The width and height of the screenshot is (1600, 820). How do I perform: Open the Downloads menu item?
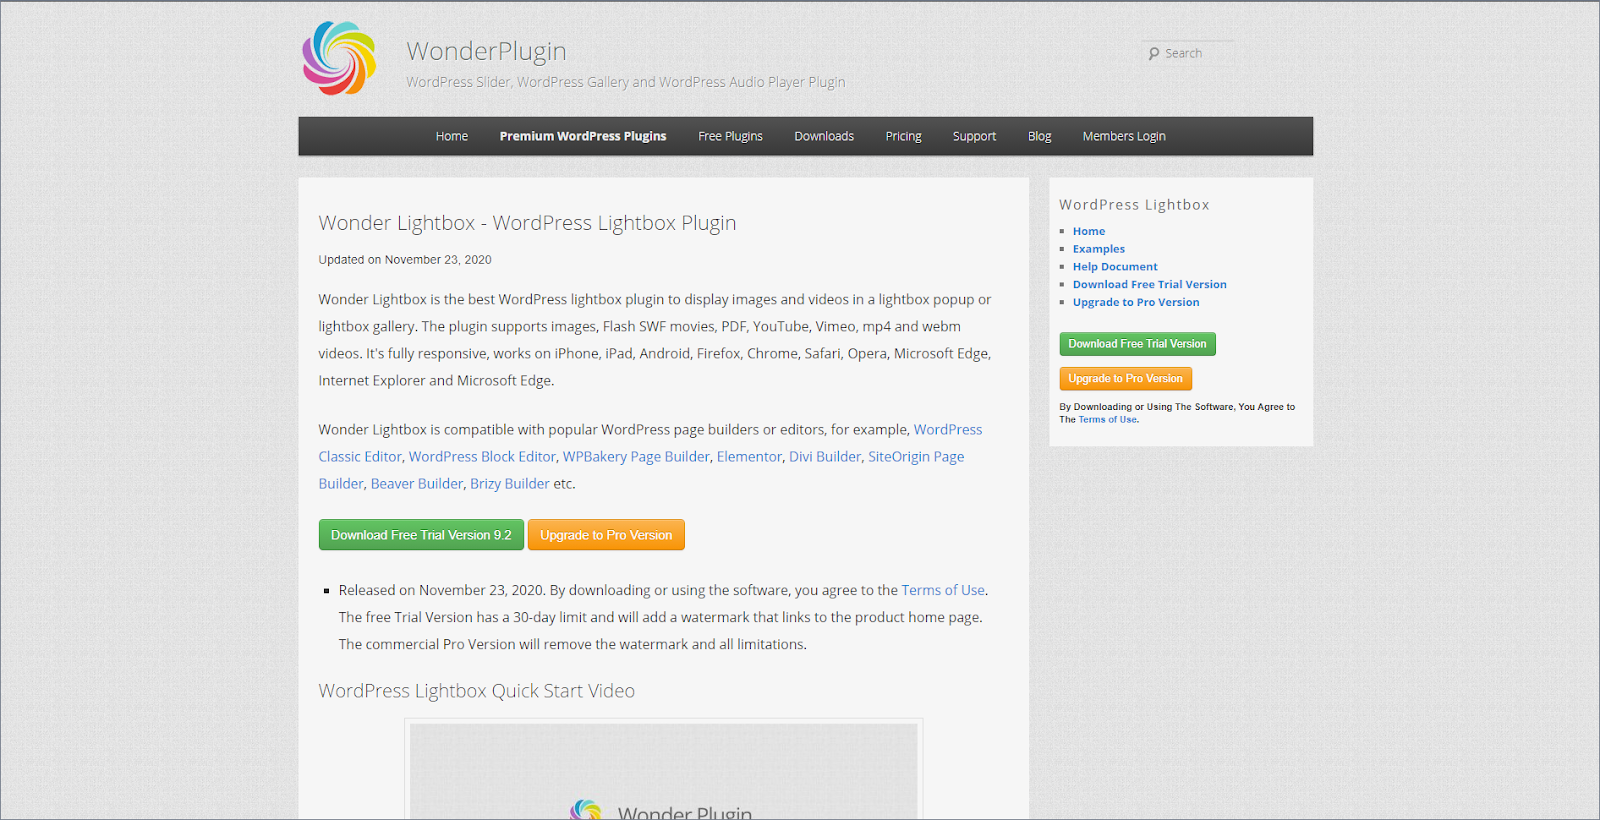click(824, 136)
